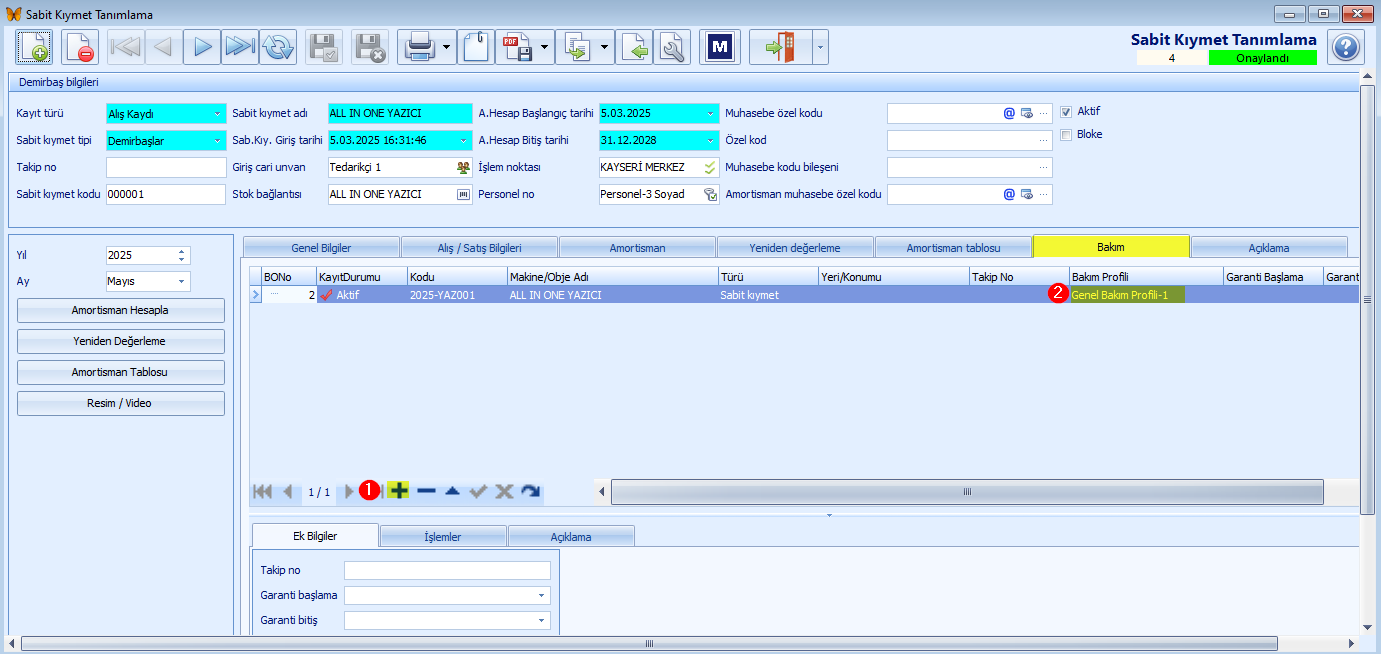Open the Kayıt türü dropdown
This screenshot has height=654, width=1381.
[x=217, y=113]
